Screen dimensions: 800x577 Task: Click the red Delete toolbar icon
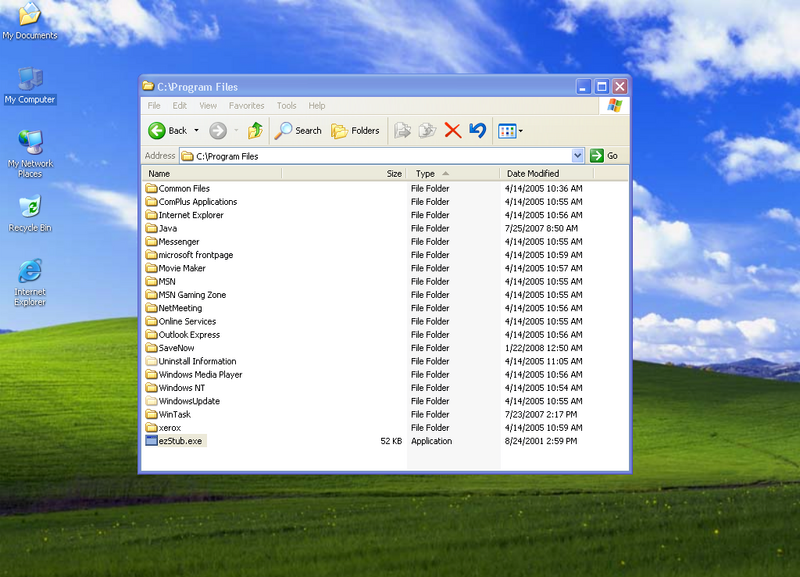tap(453, 131)
